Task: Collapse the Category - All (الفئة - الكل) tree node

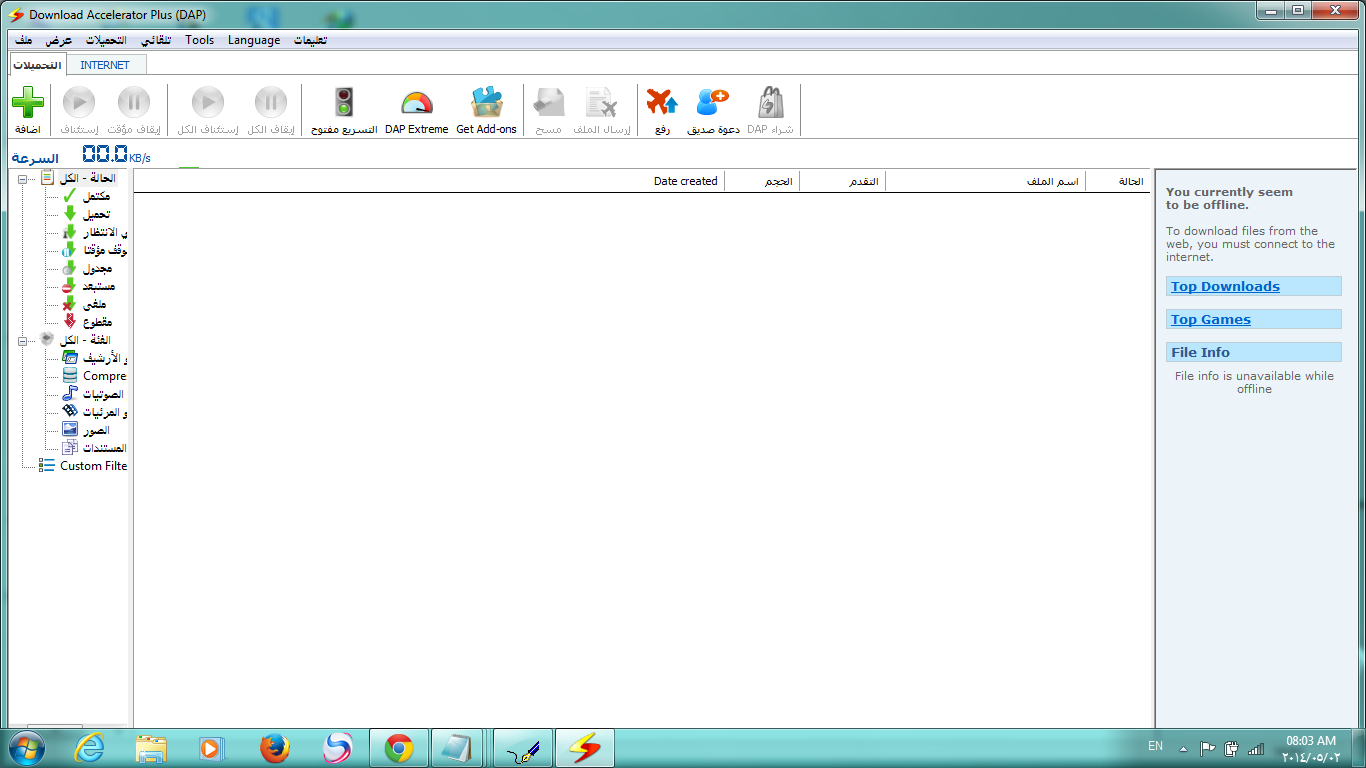Action: pos(22,340)
